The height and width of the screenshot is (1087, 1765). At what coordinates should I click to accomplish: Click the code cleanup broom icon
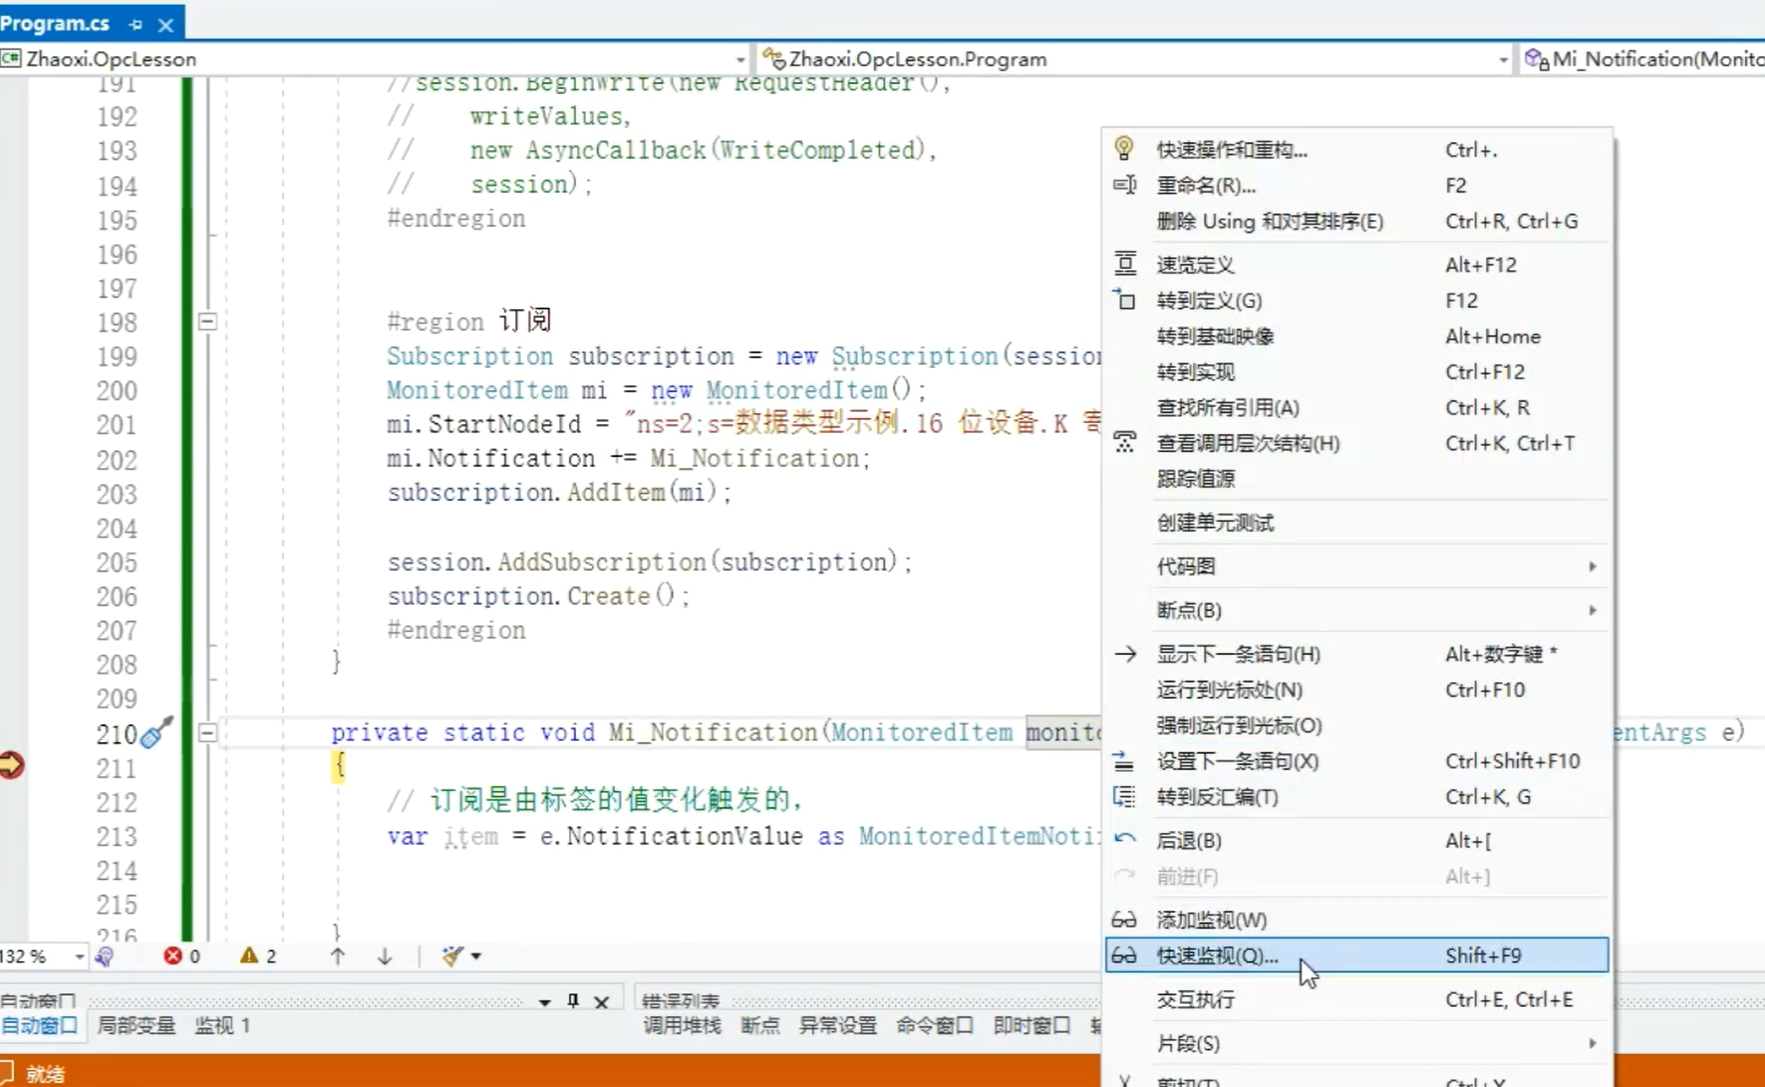[x=453, y=956]
